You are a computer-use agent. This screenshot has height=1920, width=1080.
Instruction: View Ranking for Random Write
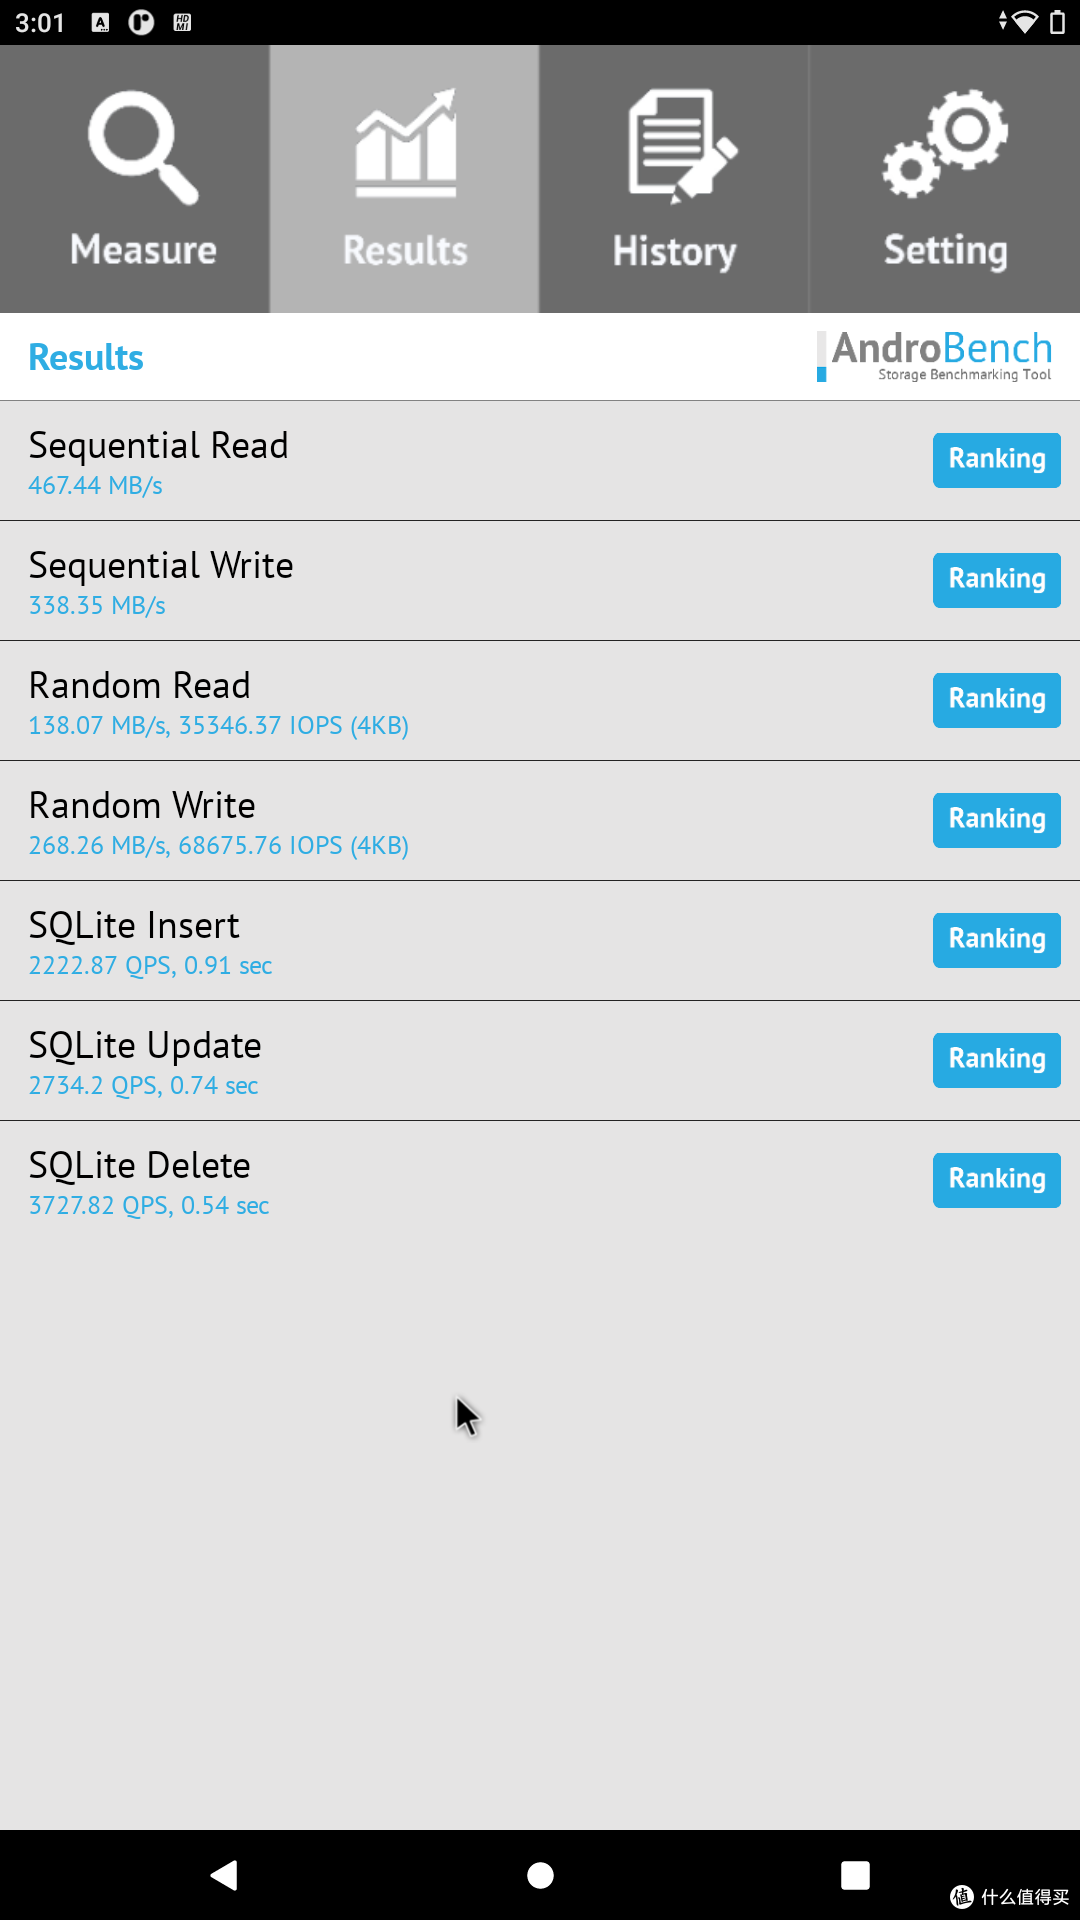point(996,820)
